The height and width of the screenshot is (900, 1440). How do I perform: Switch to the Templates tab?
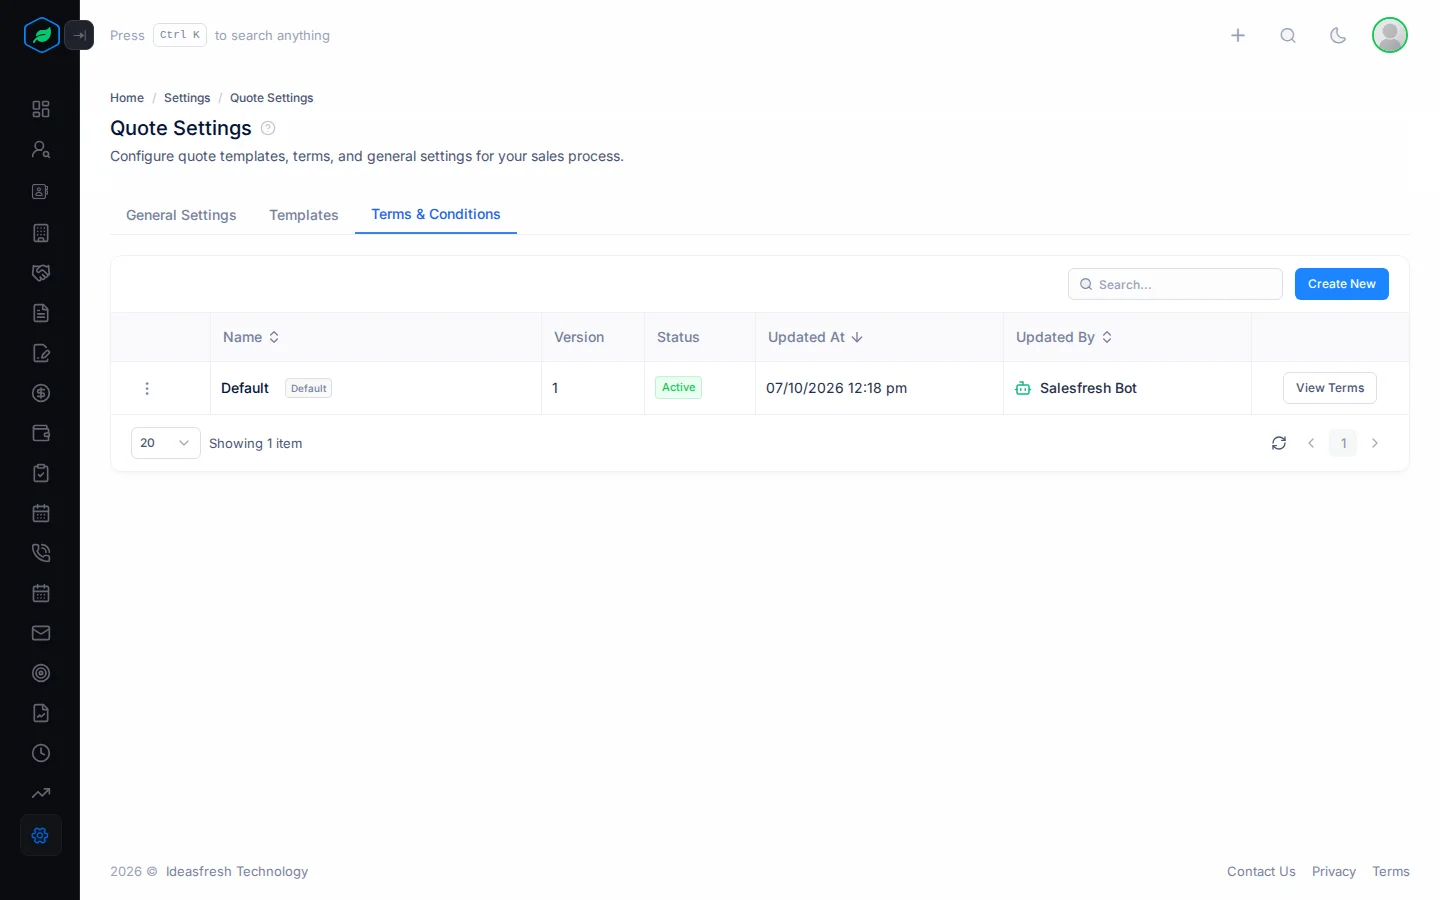pos(304,215)
